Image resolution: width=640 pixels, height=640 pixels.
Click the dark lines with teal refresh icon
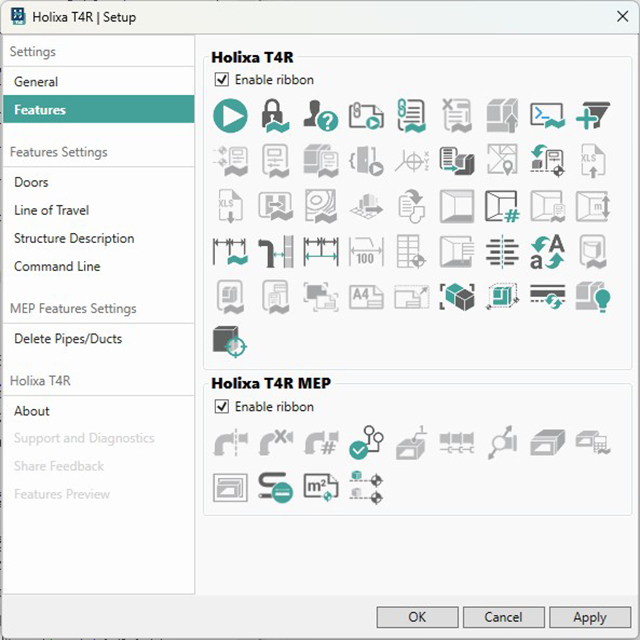click(547, 297)
